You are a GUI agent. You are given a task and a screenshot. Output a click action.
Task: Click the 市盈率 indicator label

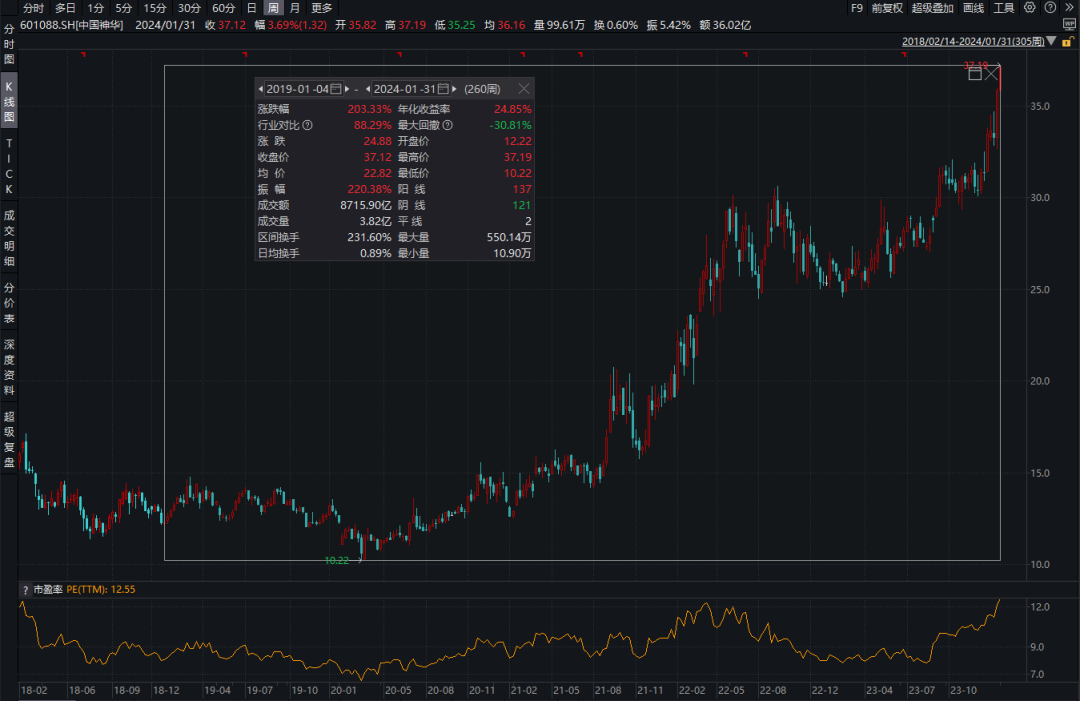click(48, 589)
